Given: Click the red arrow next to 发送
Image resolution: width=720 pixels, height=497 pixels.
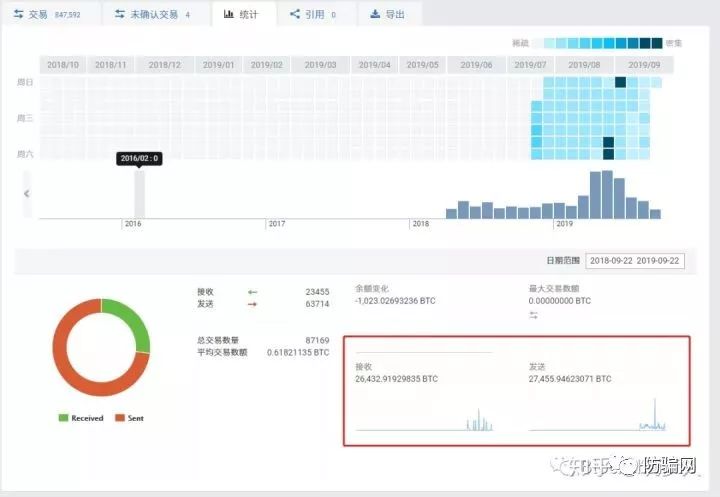Looking at the screenshot, I should tap(253, 304).
